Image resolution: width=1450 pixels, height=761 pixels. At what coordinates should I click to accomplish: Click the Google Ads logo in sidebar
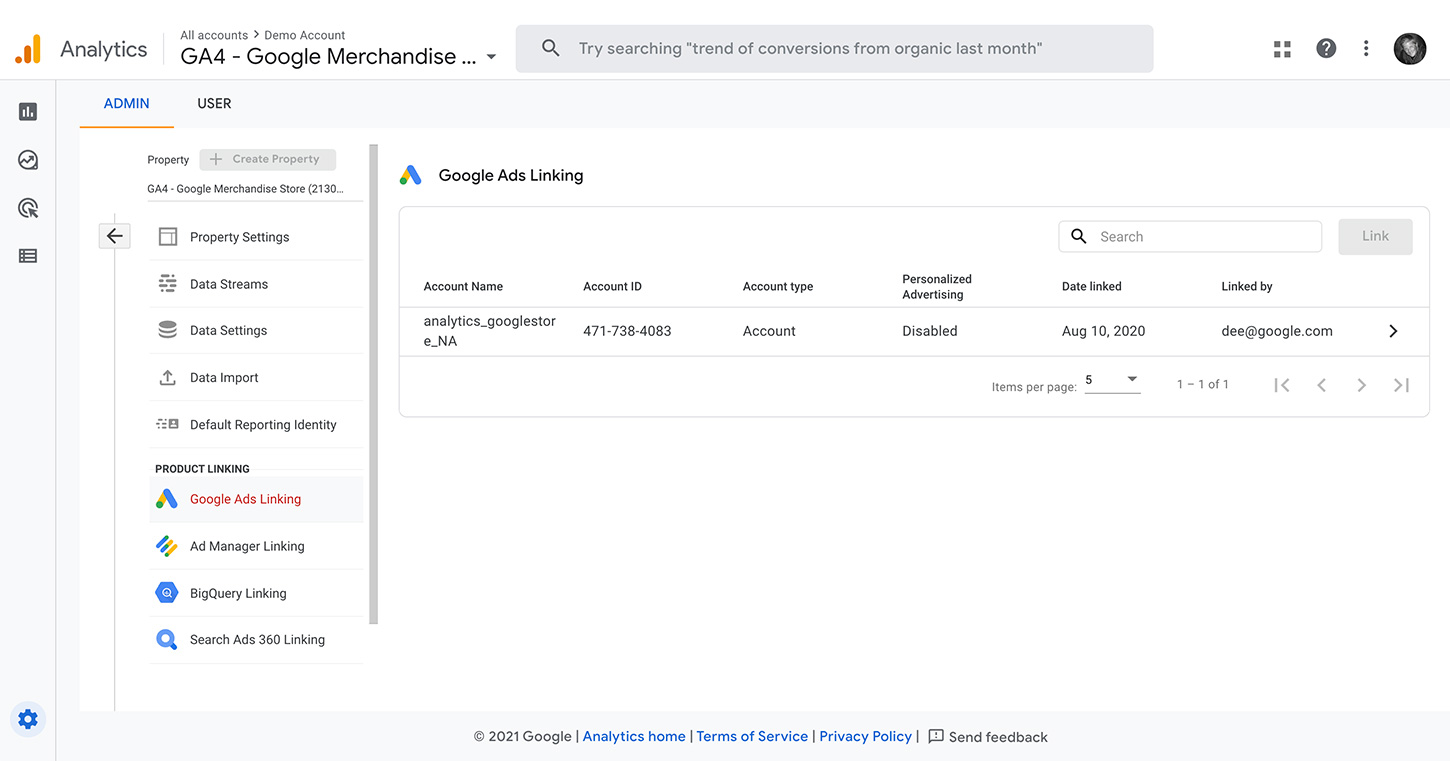click(x=167, y=499)
